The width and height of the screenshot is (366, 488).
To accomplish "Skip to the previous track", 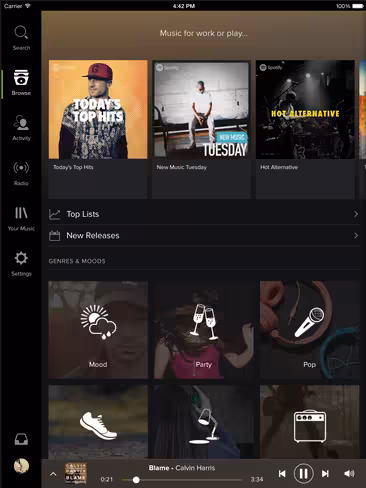I will [282, 473].
